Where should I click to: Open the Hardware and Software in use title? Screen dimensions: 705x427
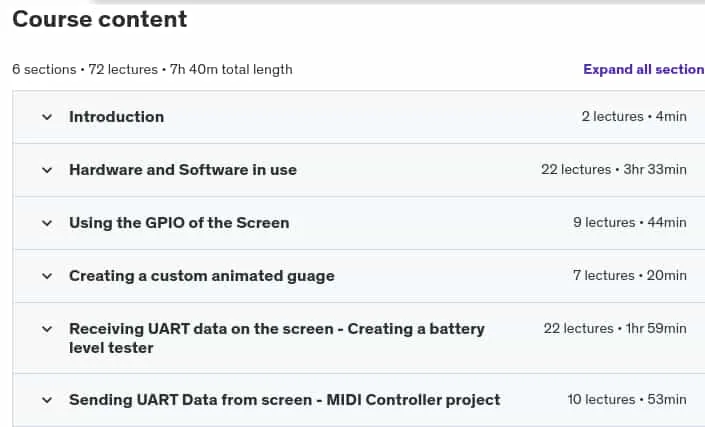[183, 170]
